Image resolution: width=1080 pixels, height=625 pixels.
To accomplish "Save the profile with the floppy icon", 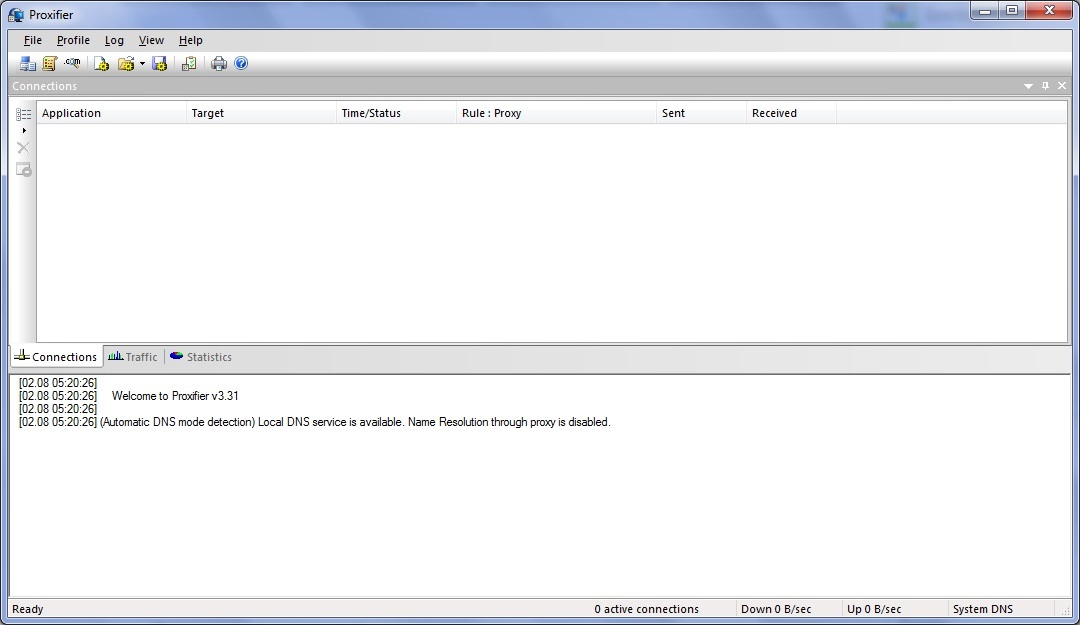I will (160, 64).
